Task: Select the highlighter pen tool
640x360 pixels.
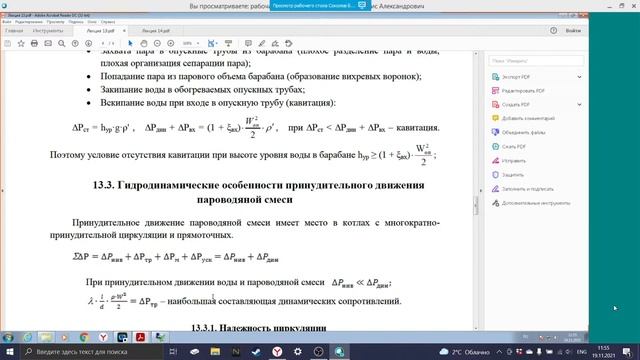Action: point(262,43)
